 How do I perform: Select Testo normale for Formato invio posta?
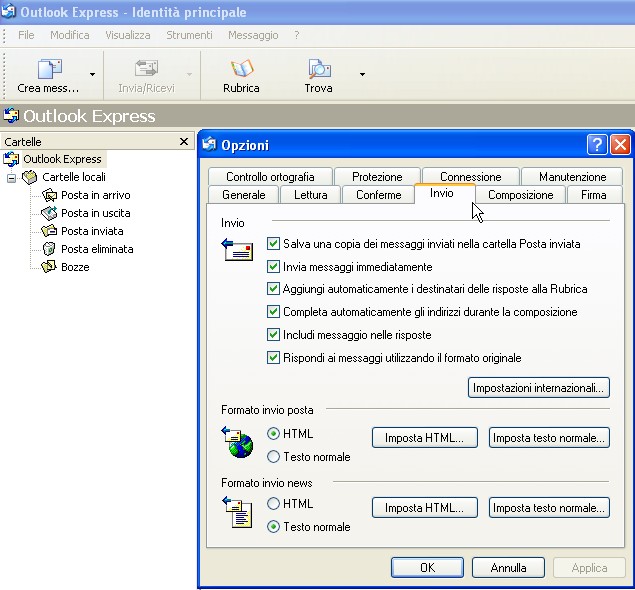[x=273, y=456]
